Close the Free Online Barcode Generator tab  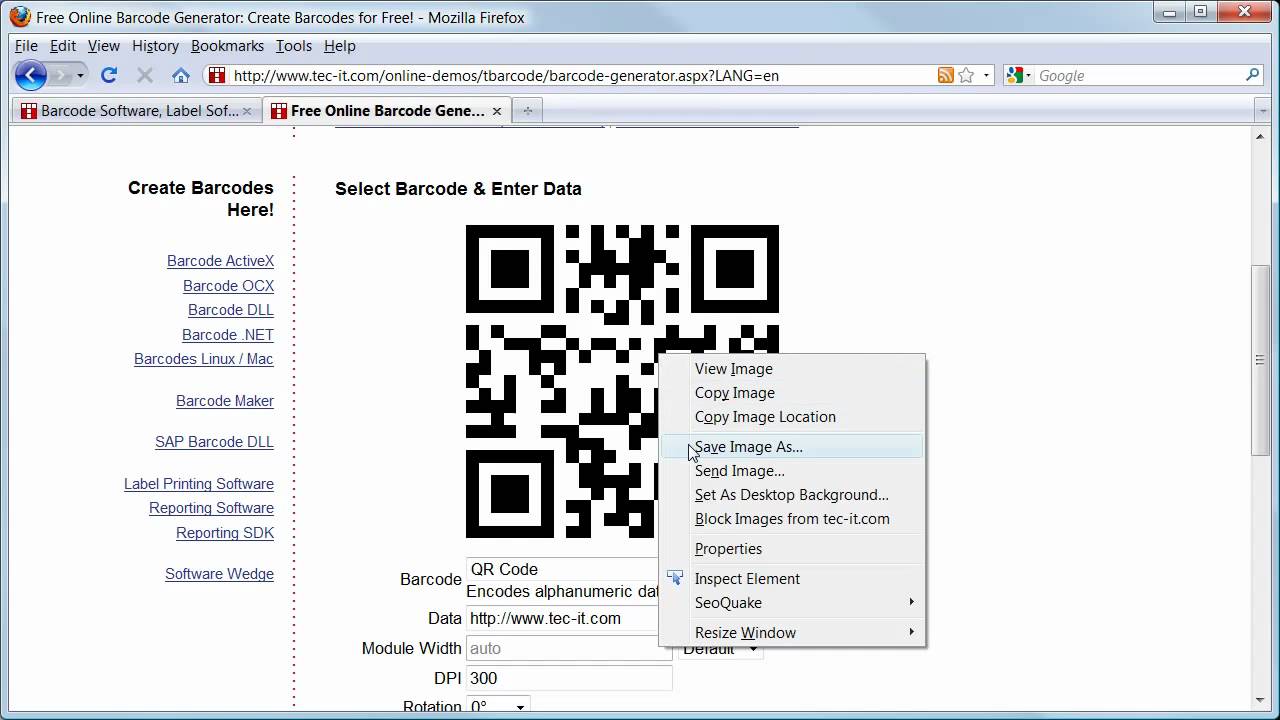coord(497,111)
